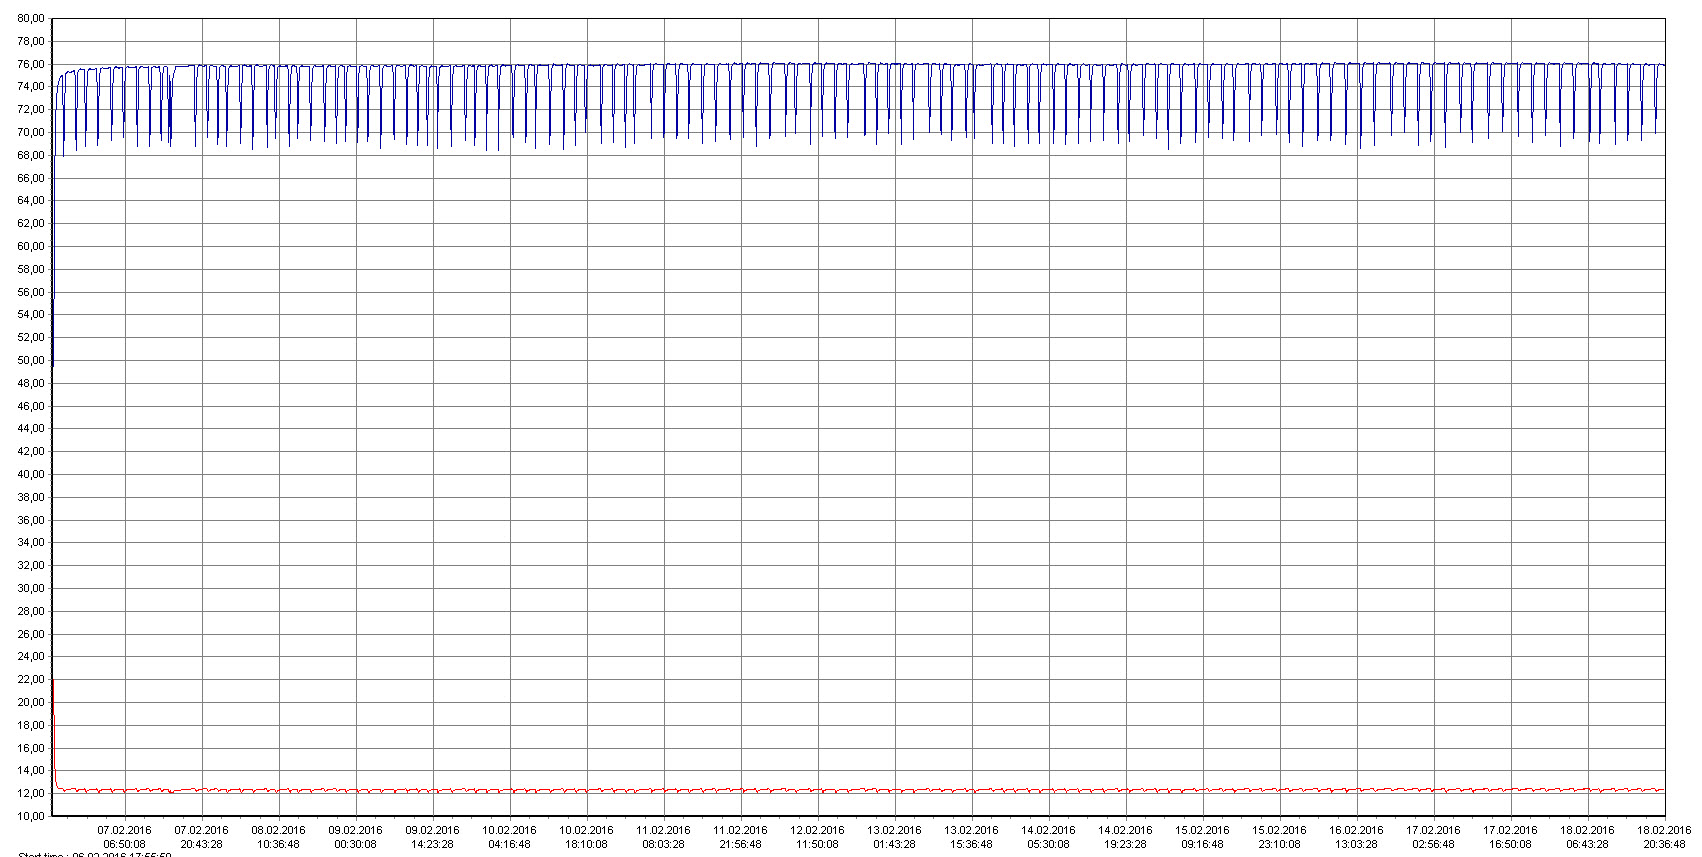Click the x-axis time label 15:36:48

(971, 844)
